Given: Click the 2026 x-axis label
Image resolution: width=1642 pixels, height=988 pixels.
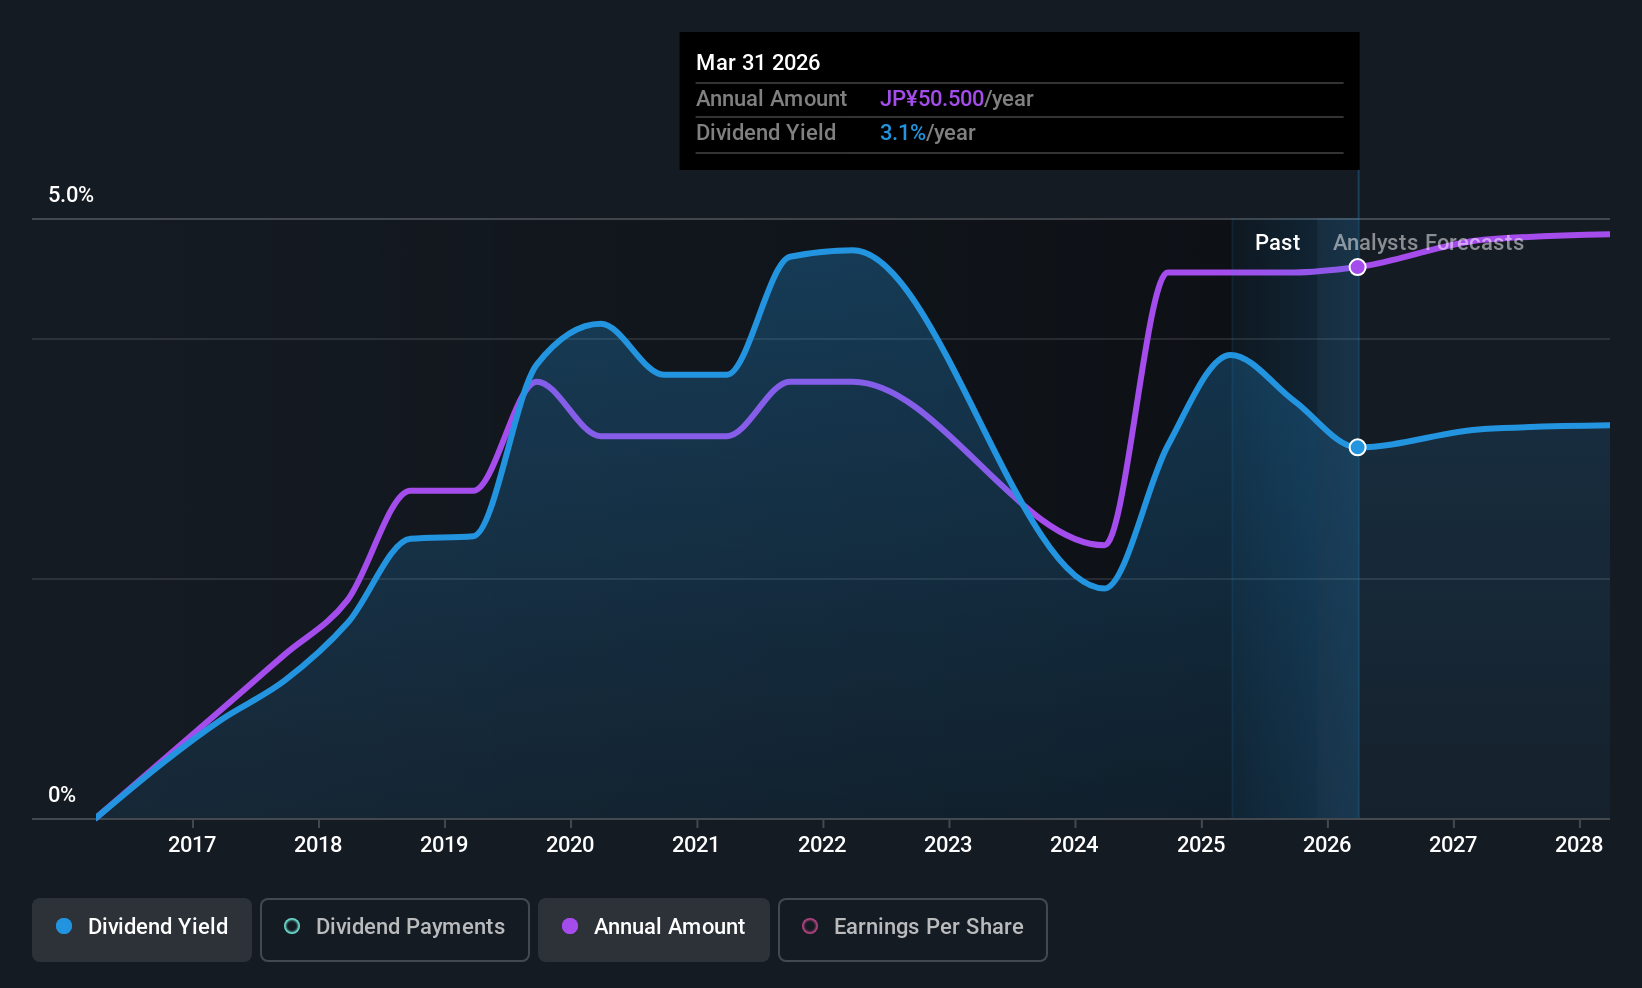Looking at the screenshot, I should 1327,845.
